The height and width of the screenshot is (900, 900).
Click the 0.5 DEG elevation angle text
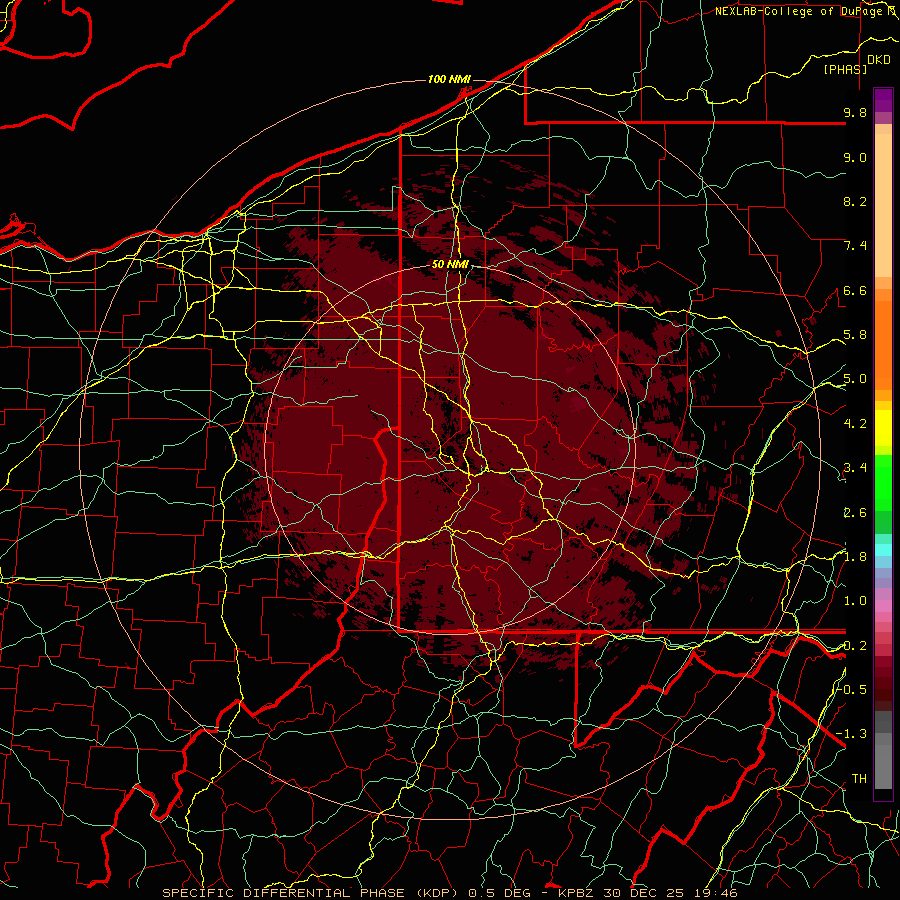(501, 893)
